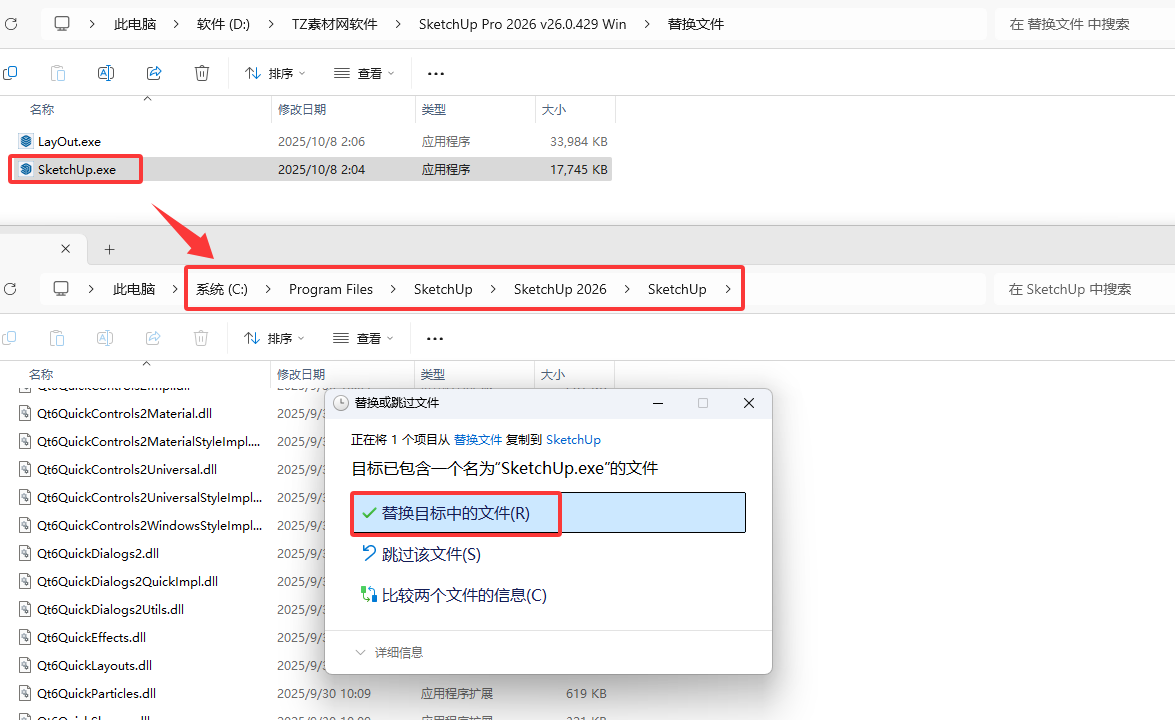This screenshot has width=1175, height=720.
Task: Open the See more ellipsis on the top toolbar
Action: [x=434, y=72]
